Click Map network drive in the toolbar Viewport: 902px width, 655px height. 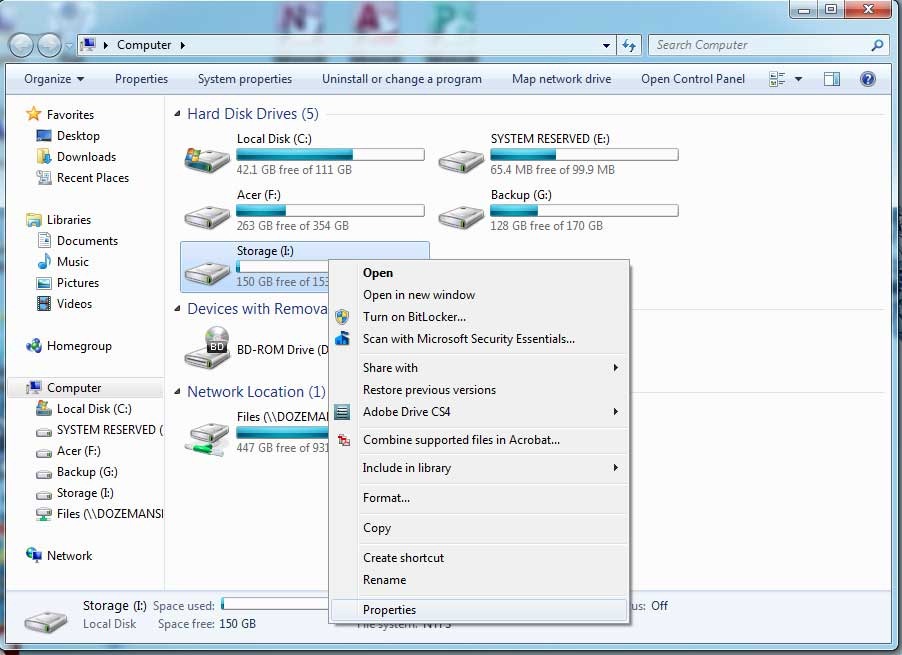[x=561, y=79]
